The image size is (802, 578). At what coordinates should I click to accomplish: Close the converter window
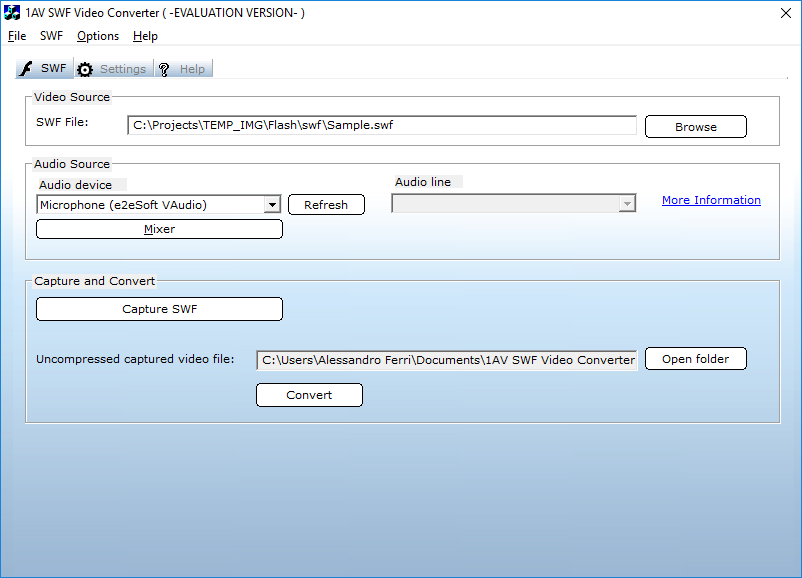[x=786, y=13]
